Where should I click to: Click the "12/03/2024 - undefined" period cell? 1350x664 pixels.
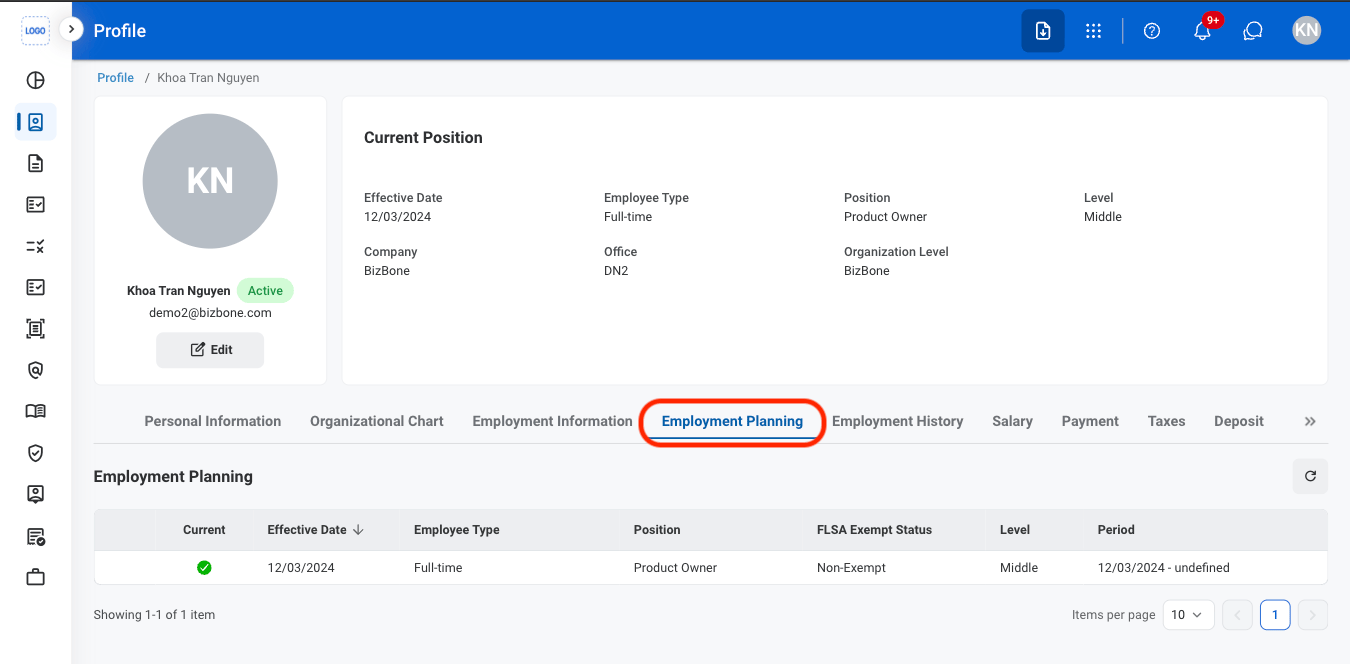coord(1164,568)
